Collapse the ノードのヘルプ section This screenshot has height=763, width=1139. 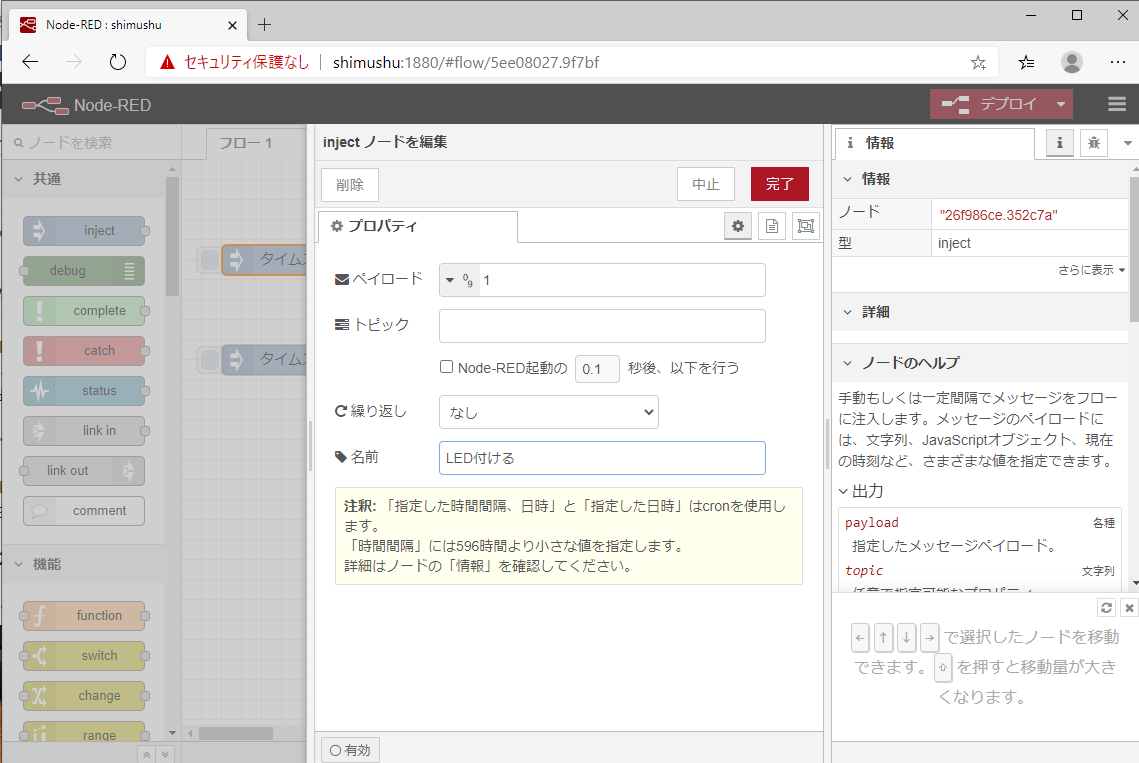[x=981, y=363]
